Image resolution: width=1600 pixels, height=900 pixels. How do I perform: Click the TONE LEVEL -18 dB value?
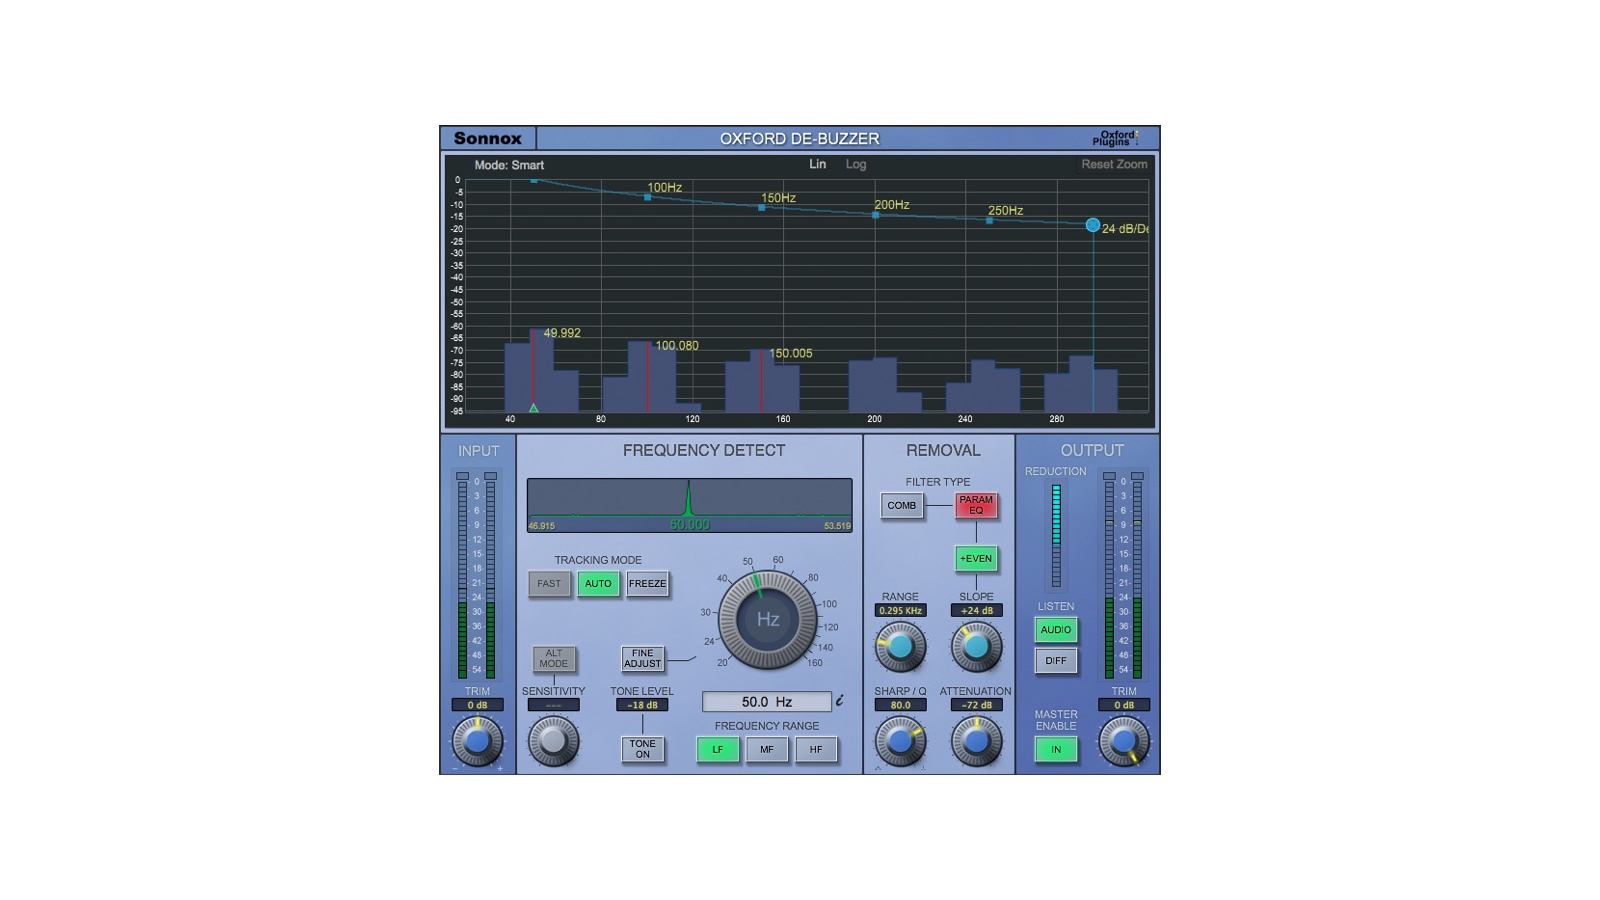click(x=642, y=705)
